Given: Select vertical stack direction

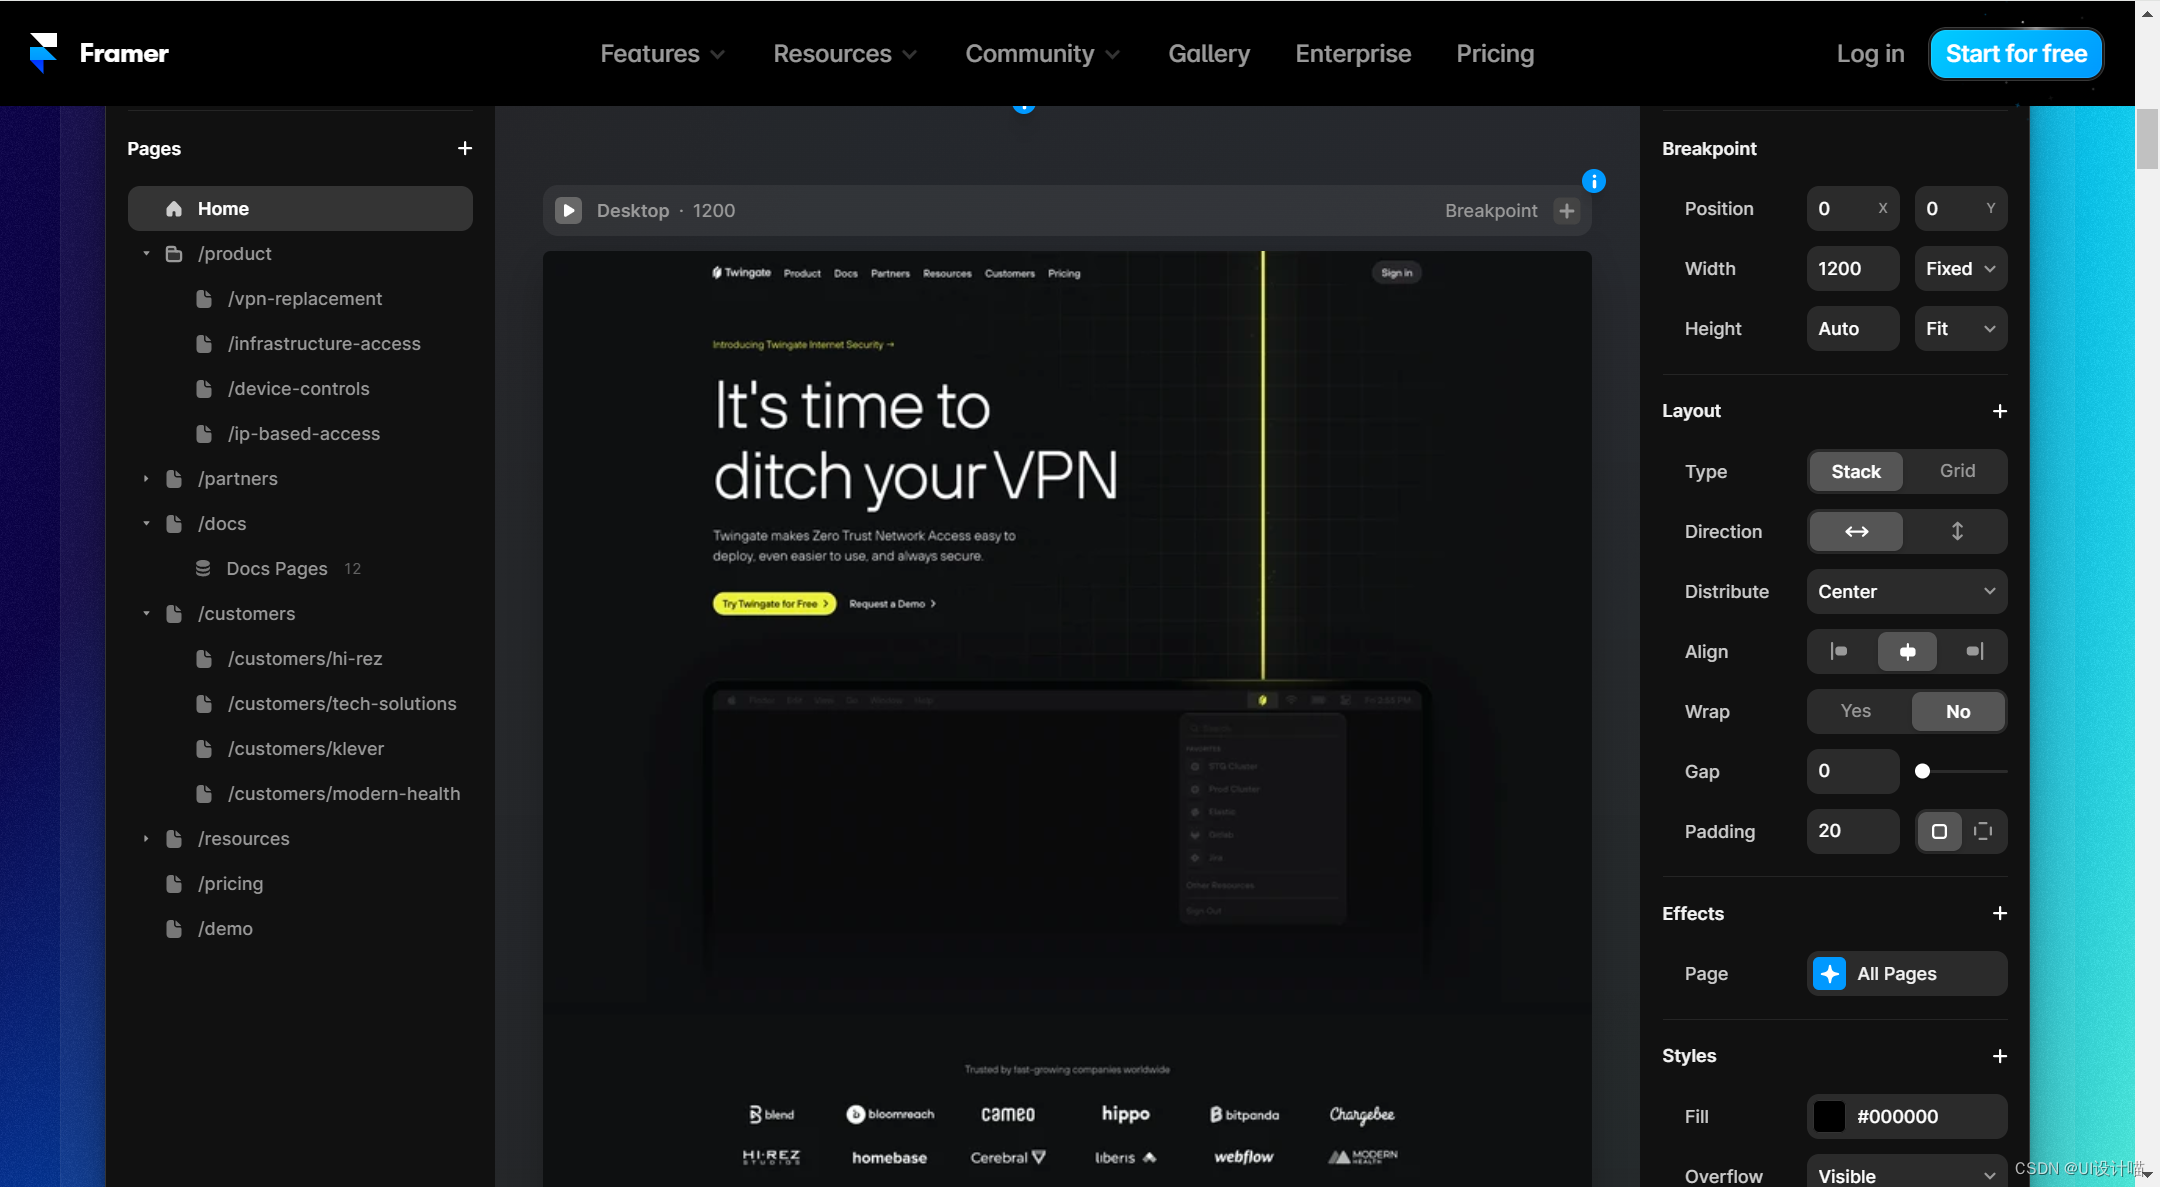Looking at the screenshot, I should tap(1957, 531).
